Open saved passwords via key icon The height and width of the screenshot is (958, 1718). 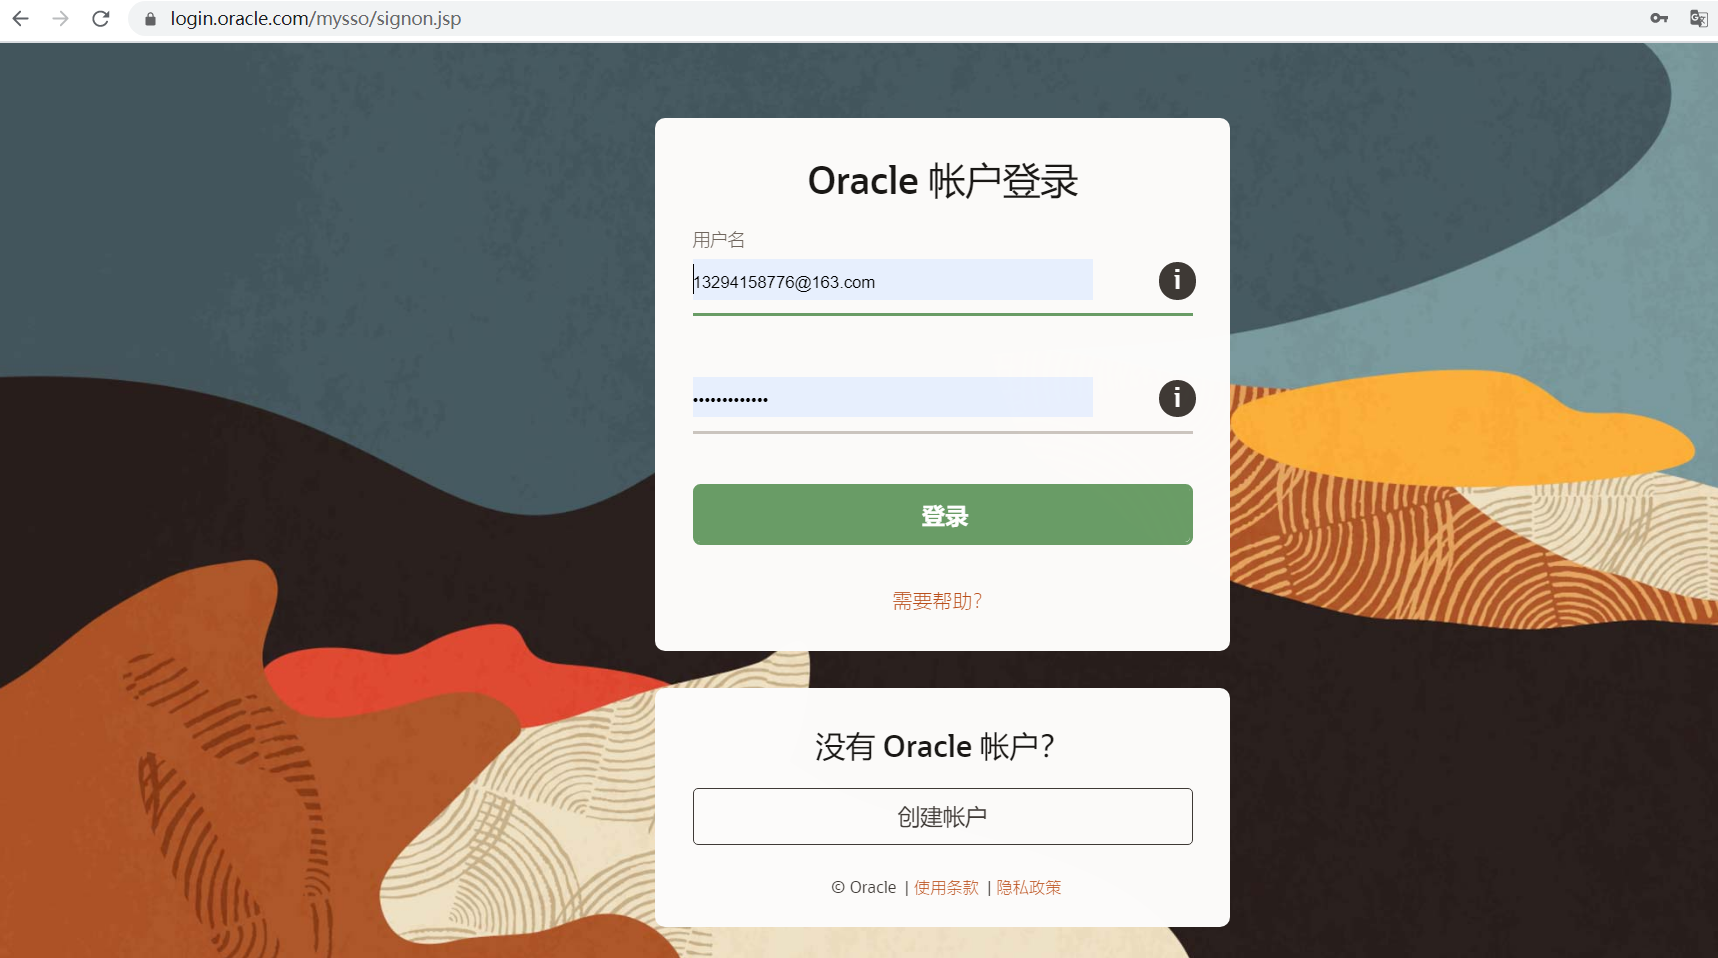[x=1659, y=18]
